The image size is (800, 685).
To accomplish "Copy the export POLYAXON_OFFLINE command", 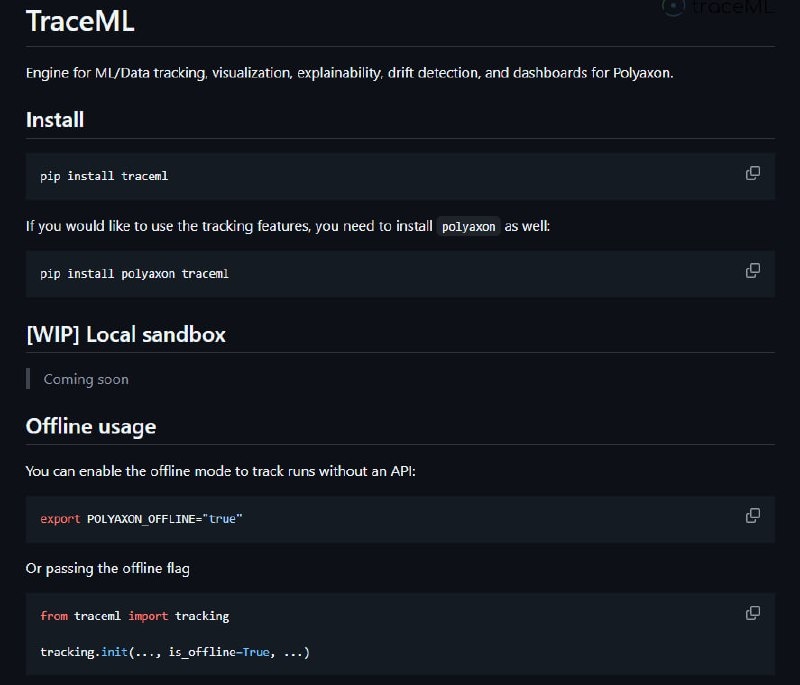I will click(x=753, y=516).
